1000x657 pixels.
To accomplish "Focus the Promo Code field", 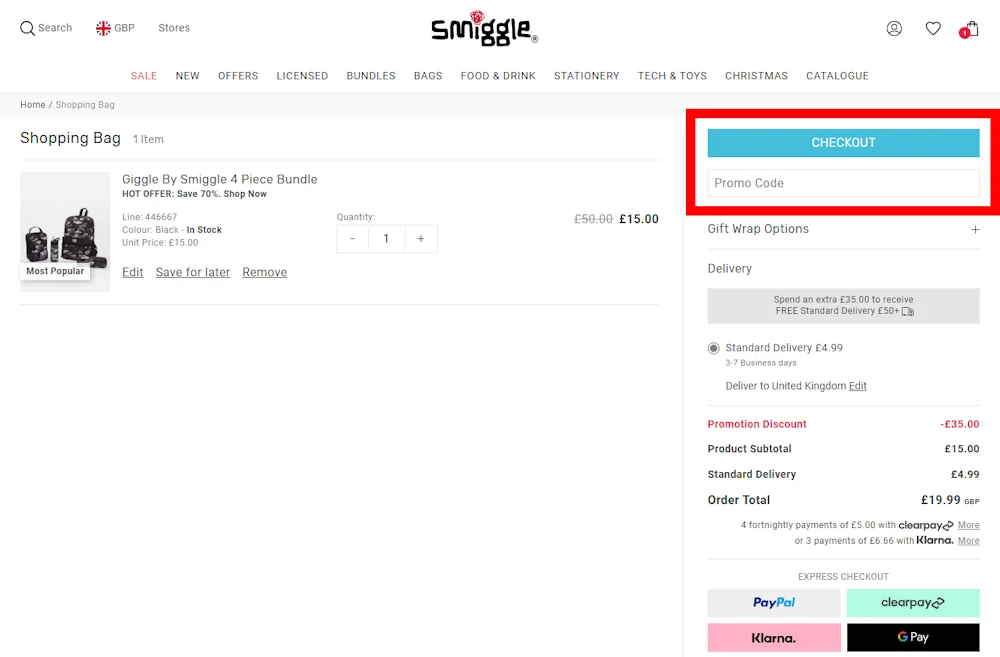I will pyautogui.click(x=843, y=183).
